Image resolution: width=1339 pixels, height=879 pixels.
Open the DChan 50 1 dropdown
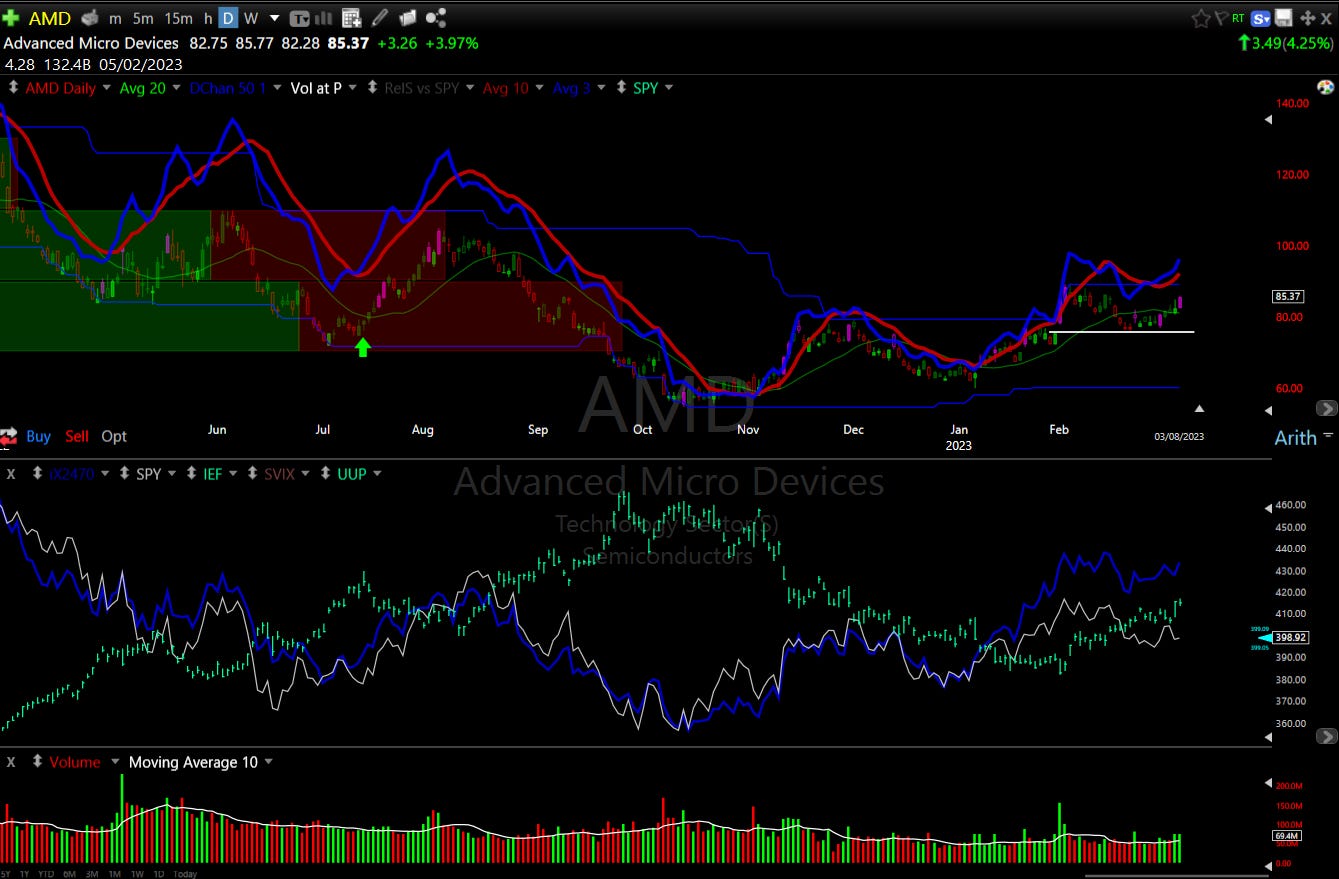[x=277, y=88]
